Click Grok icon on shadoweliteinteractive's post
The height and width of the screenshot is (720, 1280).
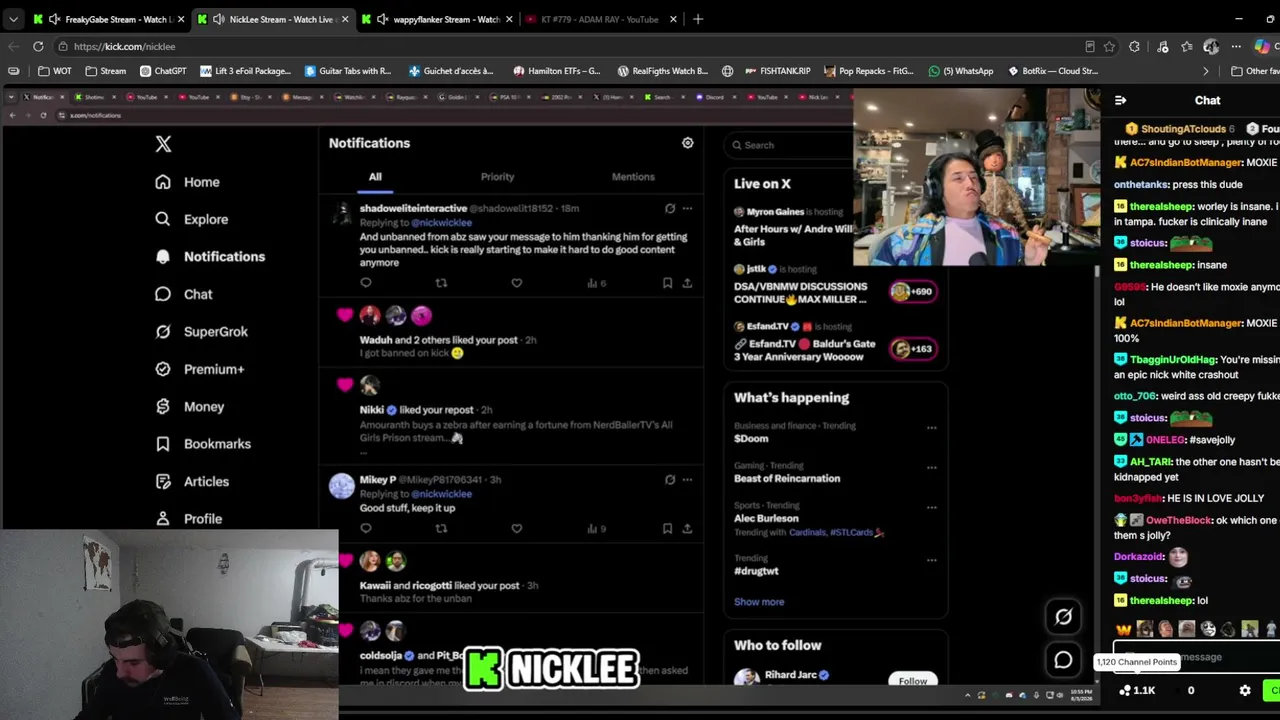coord(670,208)
